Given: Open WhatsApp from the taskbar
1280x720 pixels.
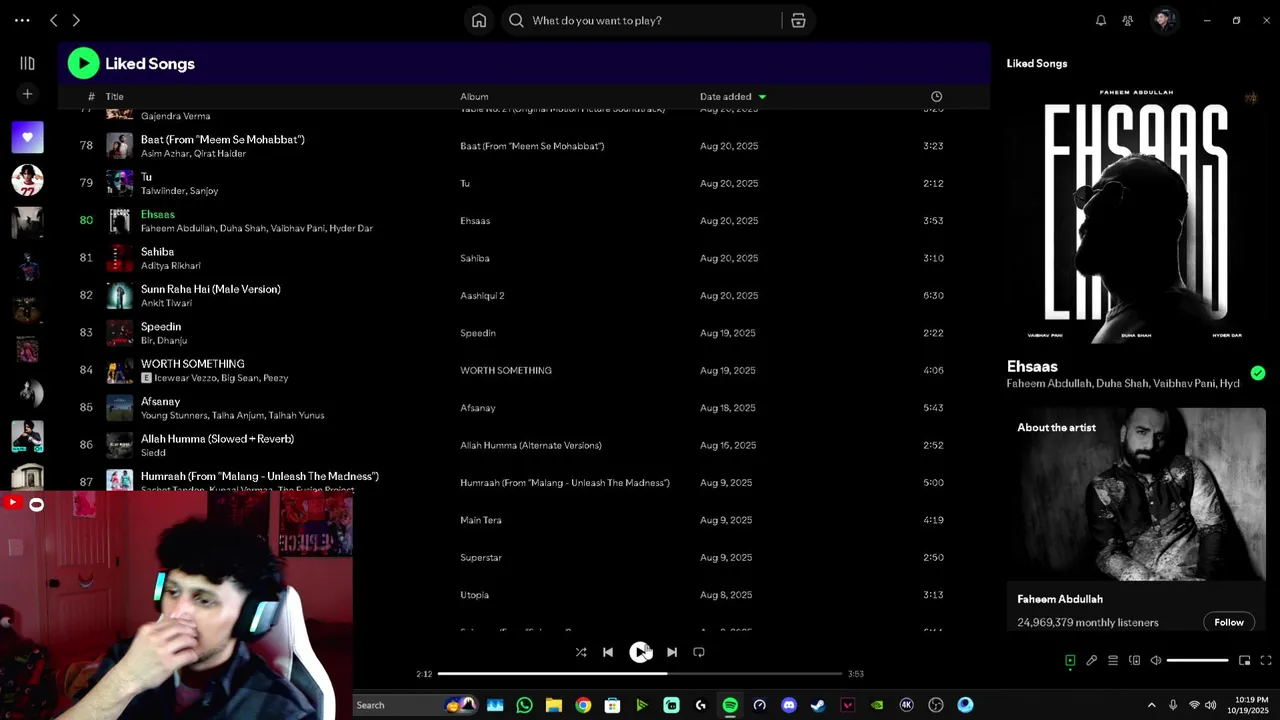Looking at the screenshot, I should [524, 705].
